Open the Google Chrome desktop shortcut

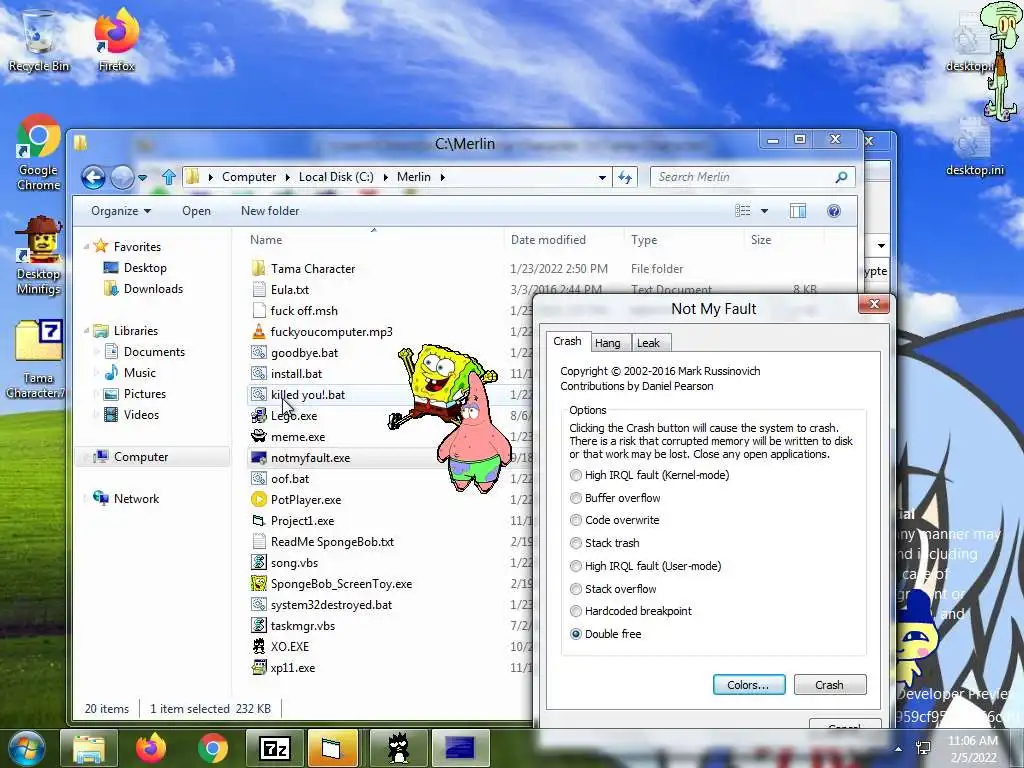pos(39,153)
